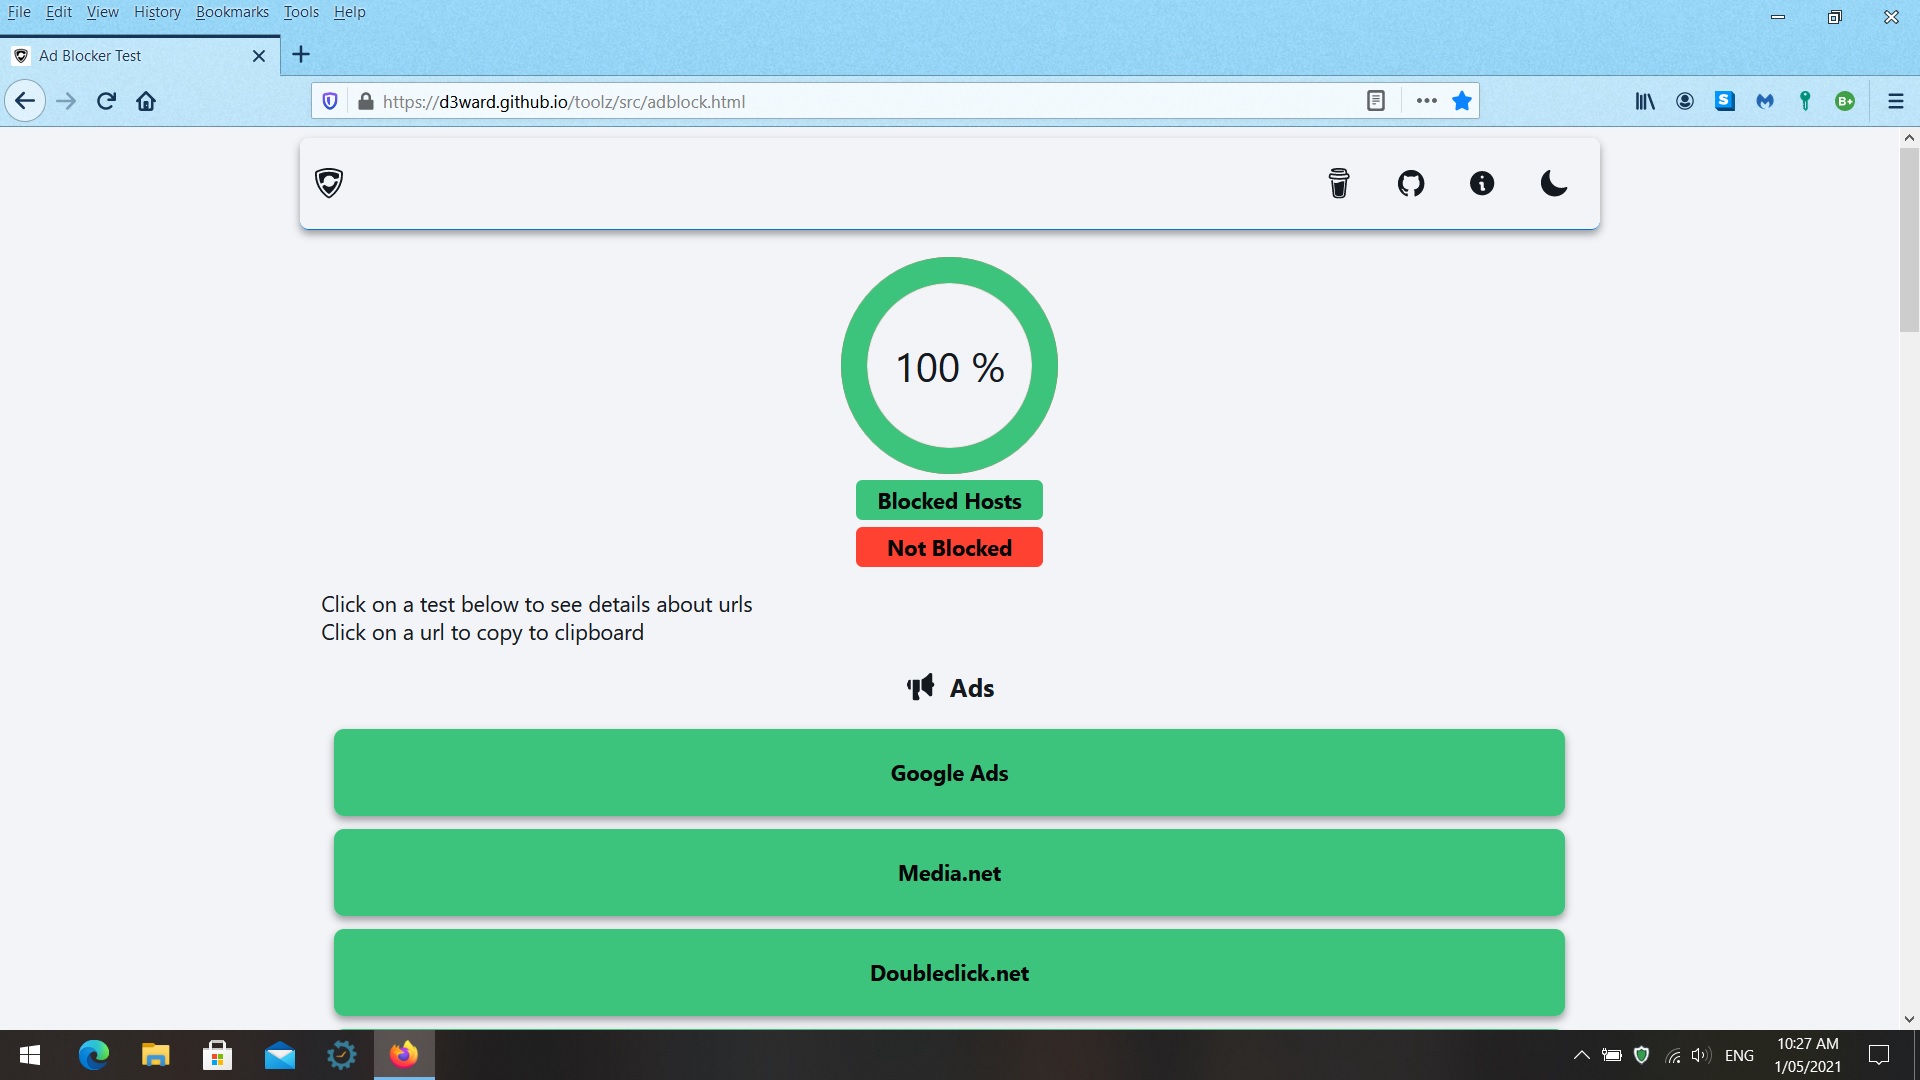
Task: Expand the Google Ads test details
Action: 949,773
